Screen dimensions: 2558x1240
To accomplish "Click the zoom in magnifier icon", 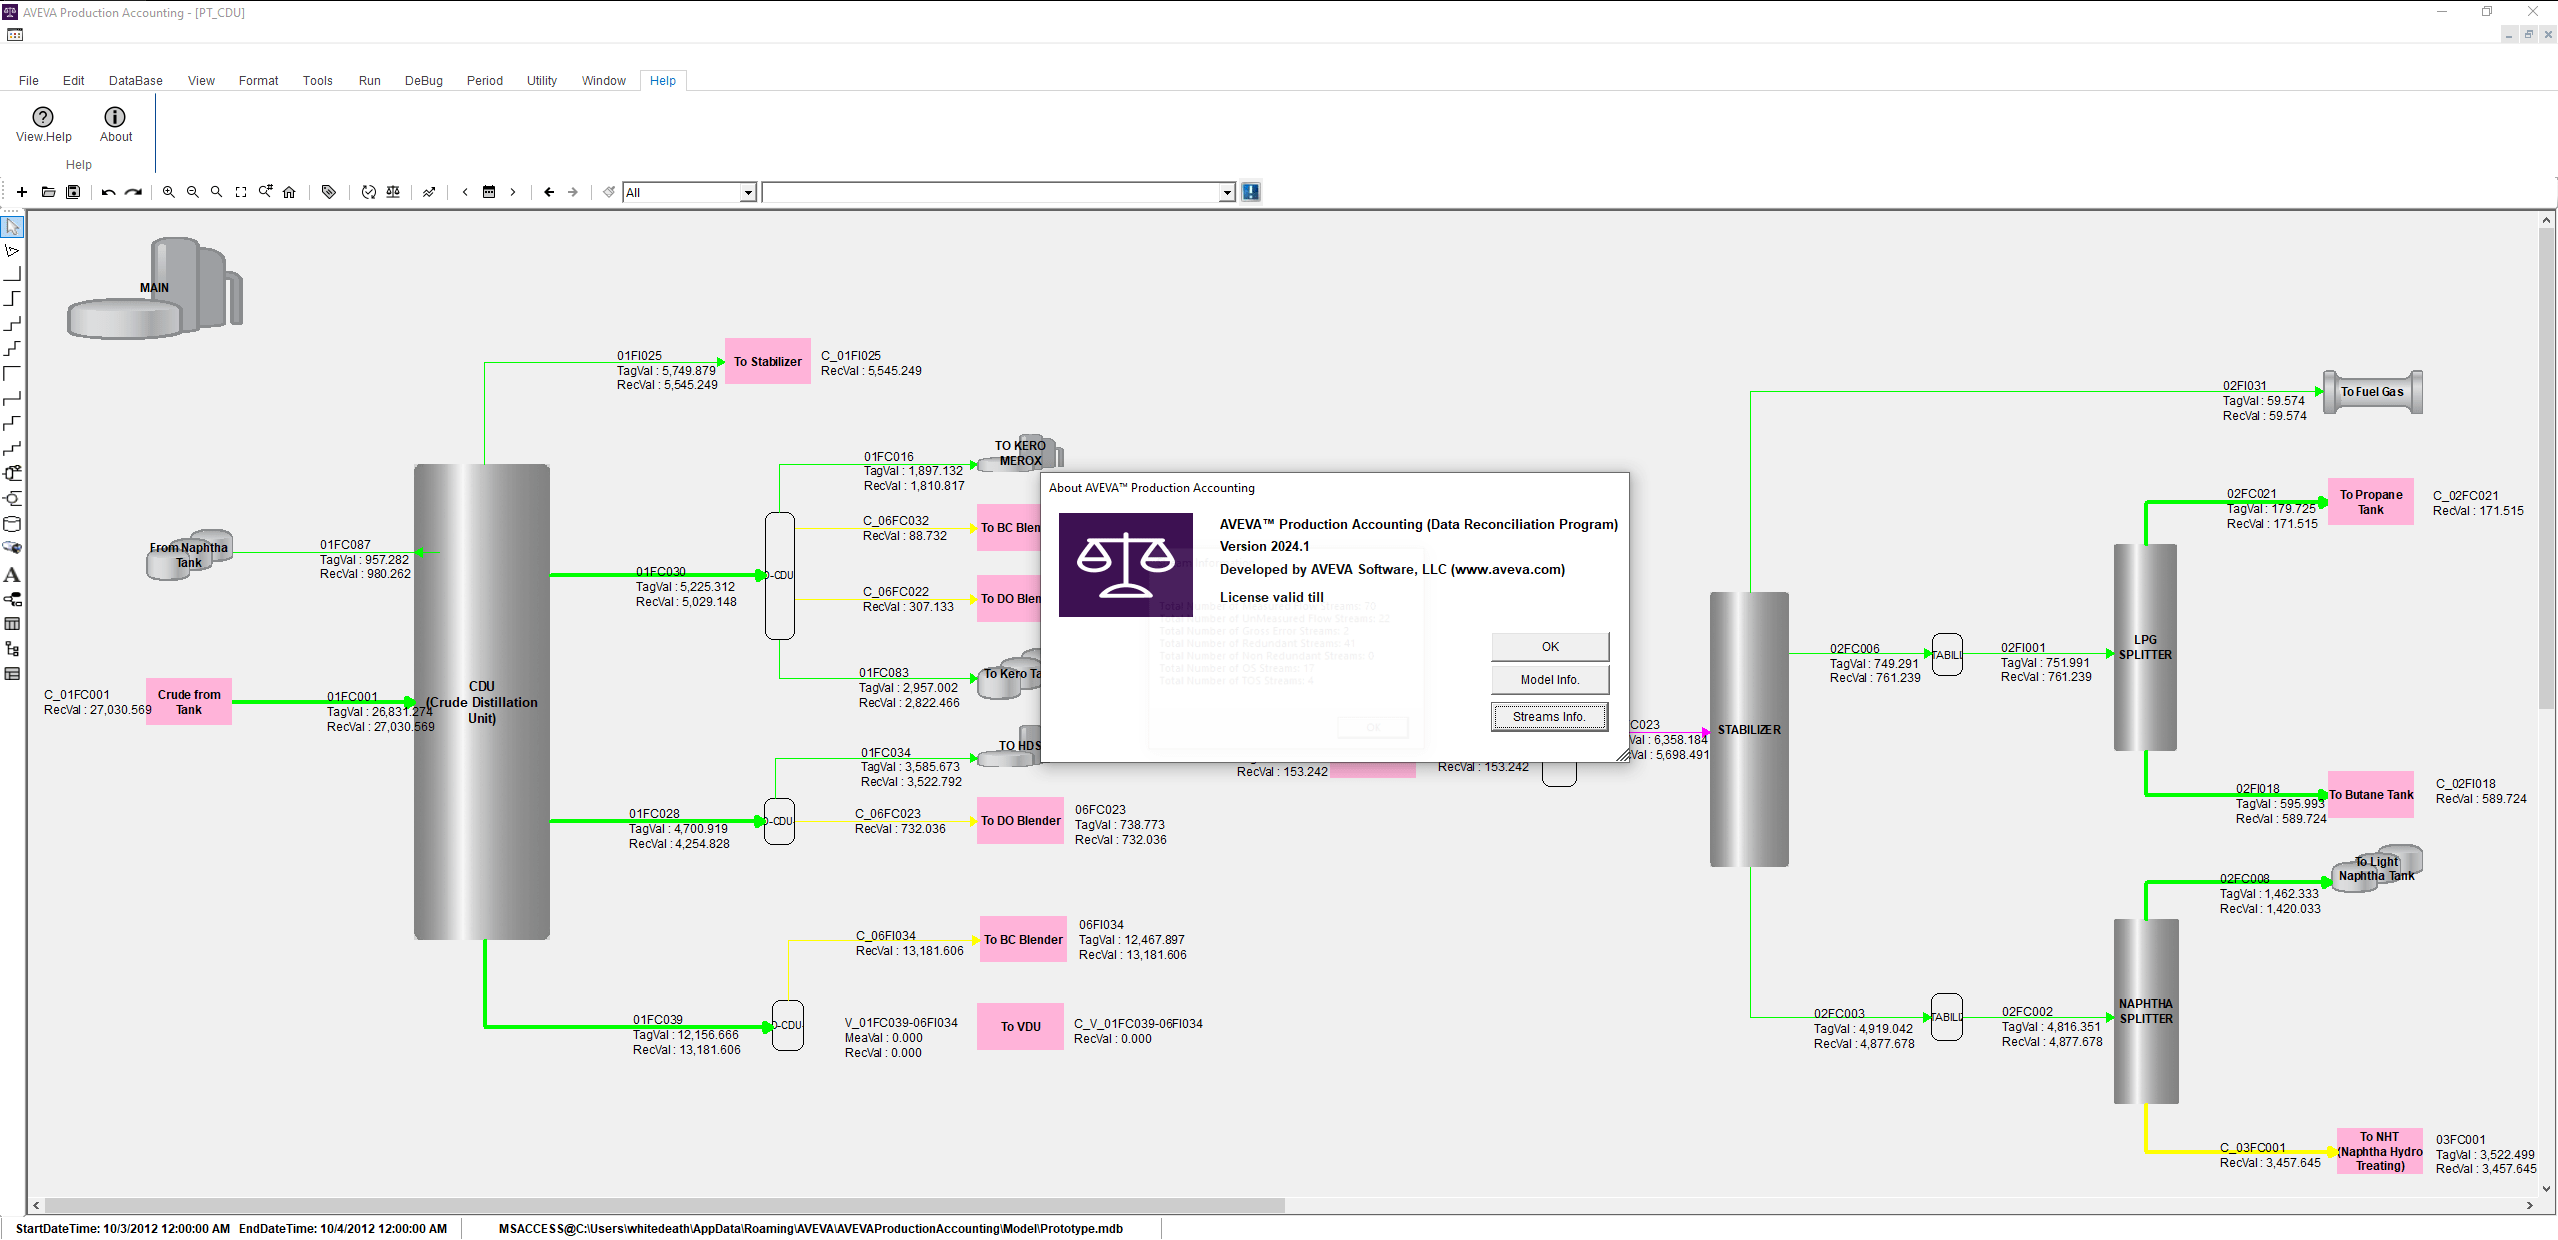I will point(169,192).
